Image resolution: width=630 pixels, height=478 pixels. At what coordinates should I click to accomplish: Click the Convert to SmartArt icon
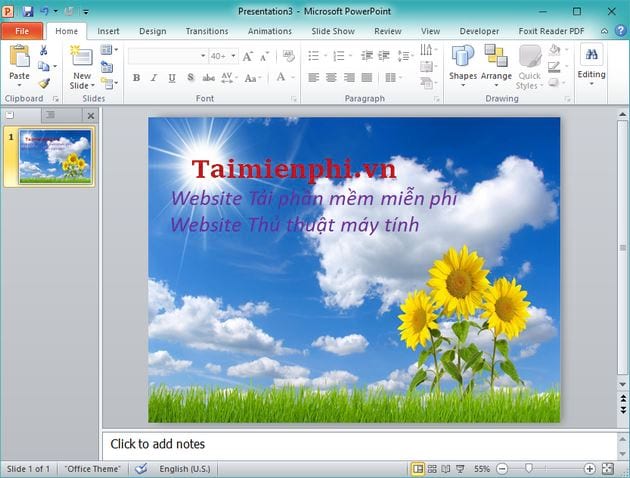tap(426, 83)
